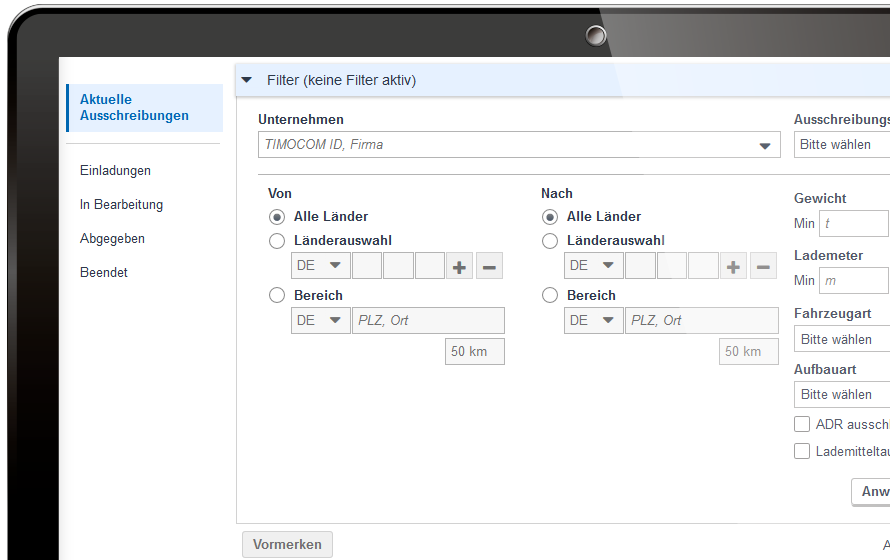Go to In Bearbeitung section
Viewport: 890px width, 560px height.
tap(121, 205)
